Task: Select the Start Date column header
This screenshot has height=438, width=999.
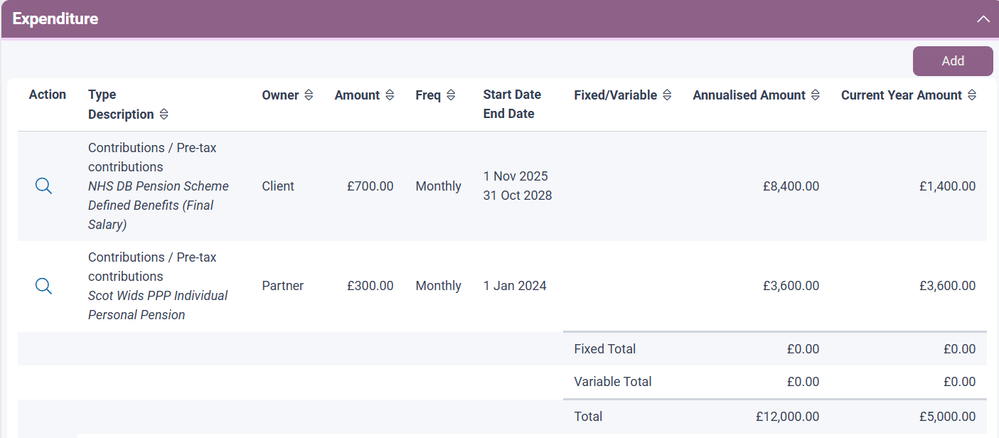Action: [511, 95]
